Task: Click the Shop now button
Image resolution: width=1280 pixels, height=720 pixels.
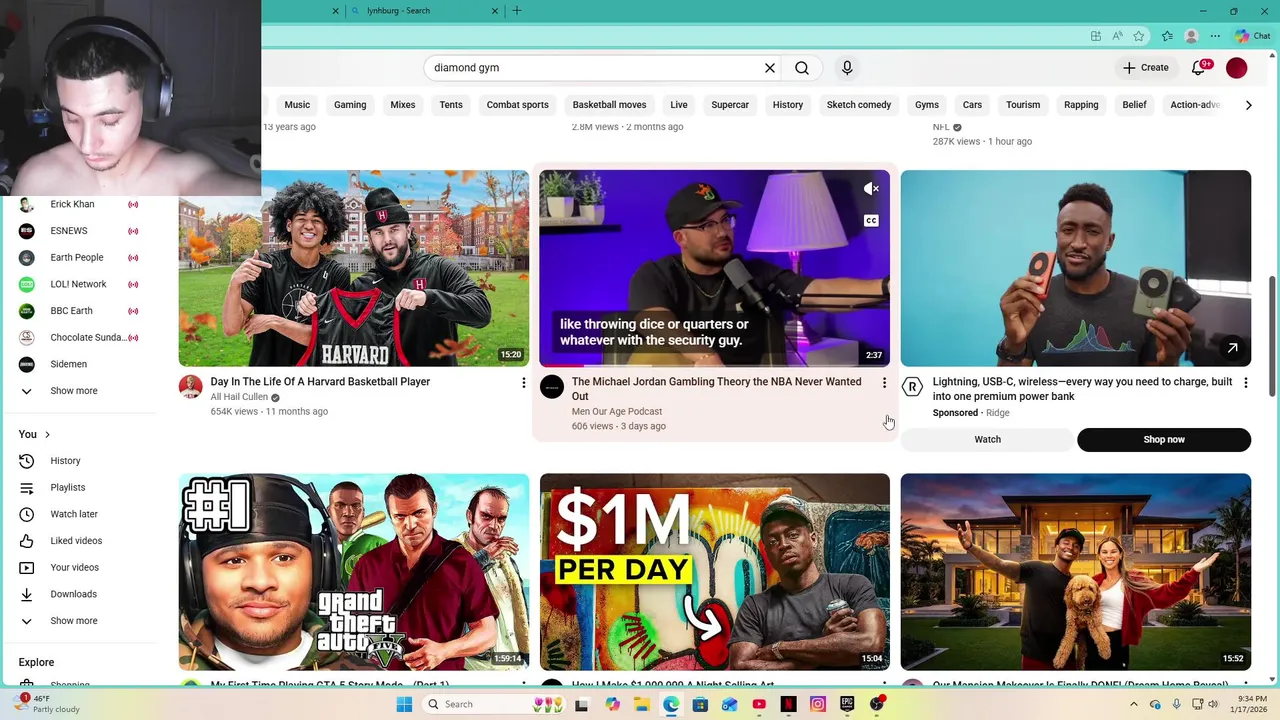Action: [x=1164, y=440]
